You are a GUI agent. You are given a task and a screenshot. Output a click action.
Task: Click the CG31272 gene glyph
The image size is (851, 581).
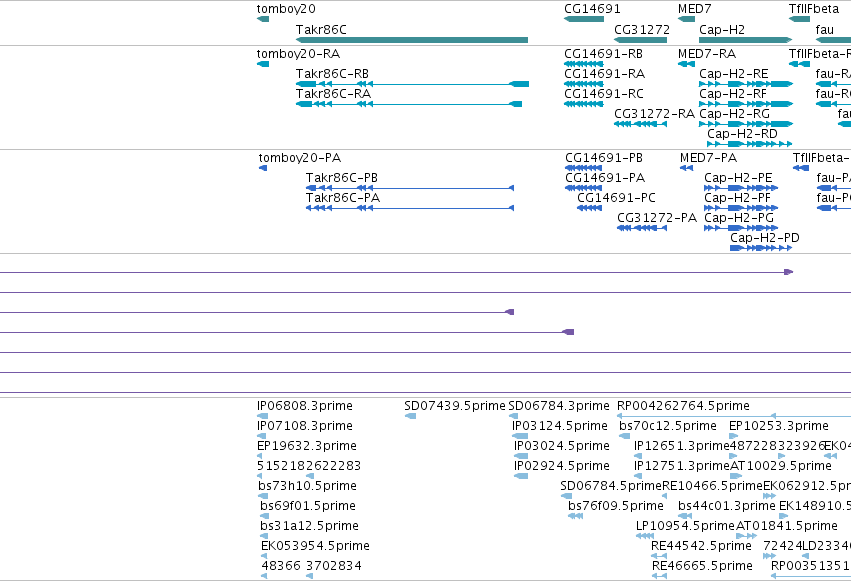[640, 40]
